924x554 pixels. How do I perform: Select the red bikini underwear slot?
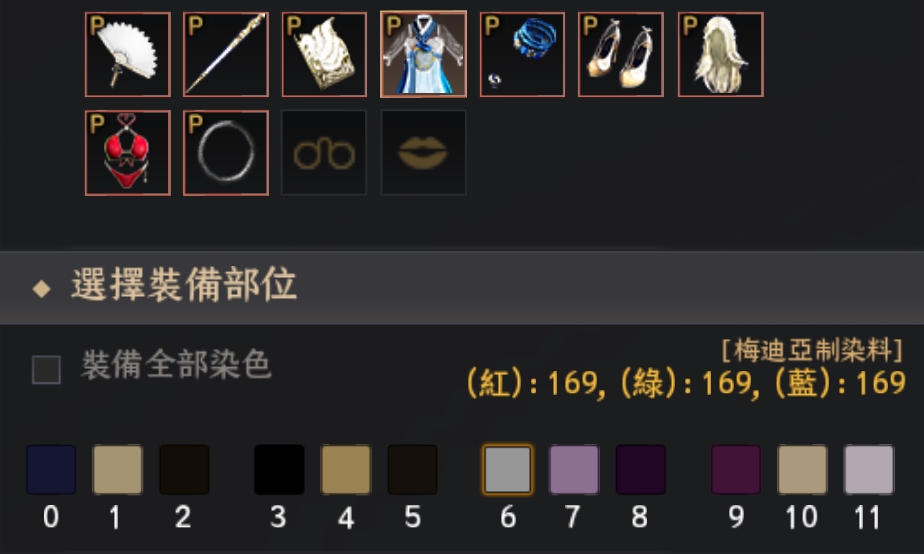(128, 153)
